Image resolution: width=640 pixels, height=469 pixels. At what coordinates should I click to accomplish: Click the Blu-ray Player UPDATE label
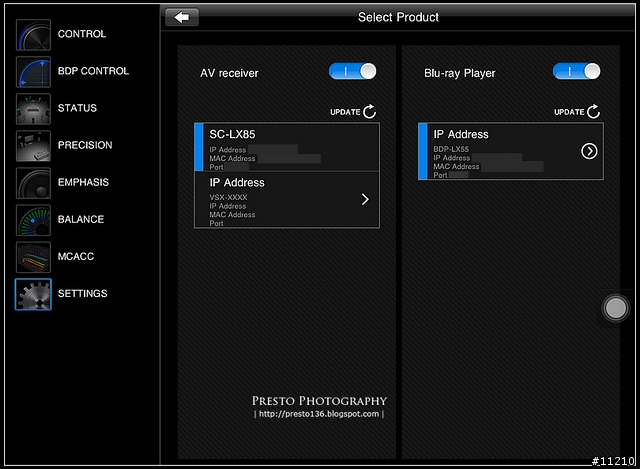(569, 112)
